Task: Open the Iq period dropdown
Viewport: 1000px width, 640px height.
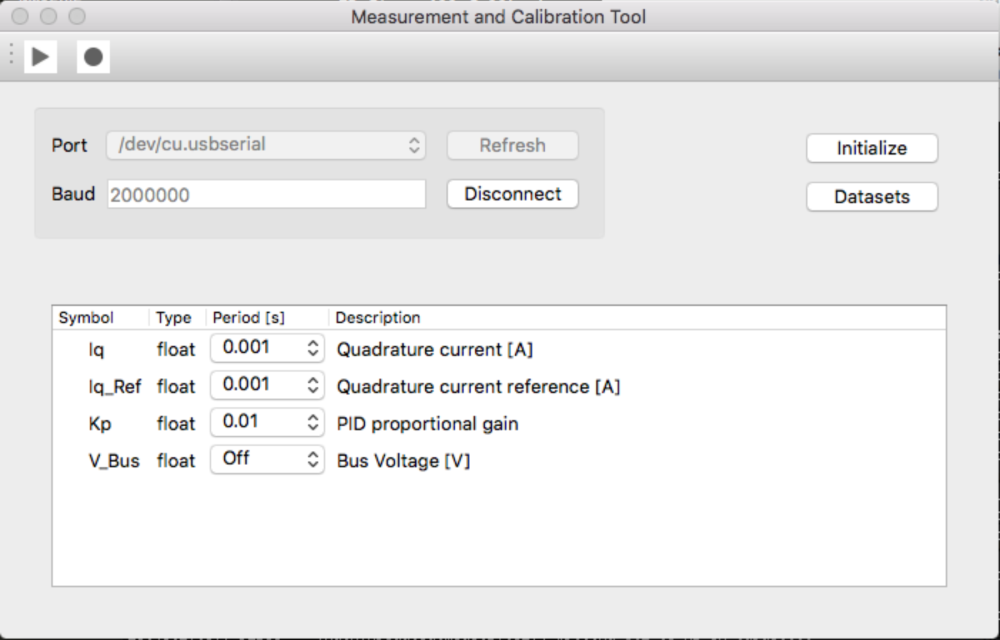Action: (267, 348)
